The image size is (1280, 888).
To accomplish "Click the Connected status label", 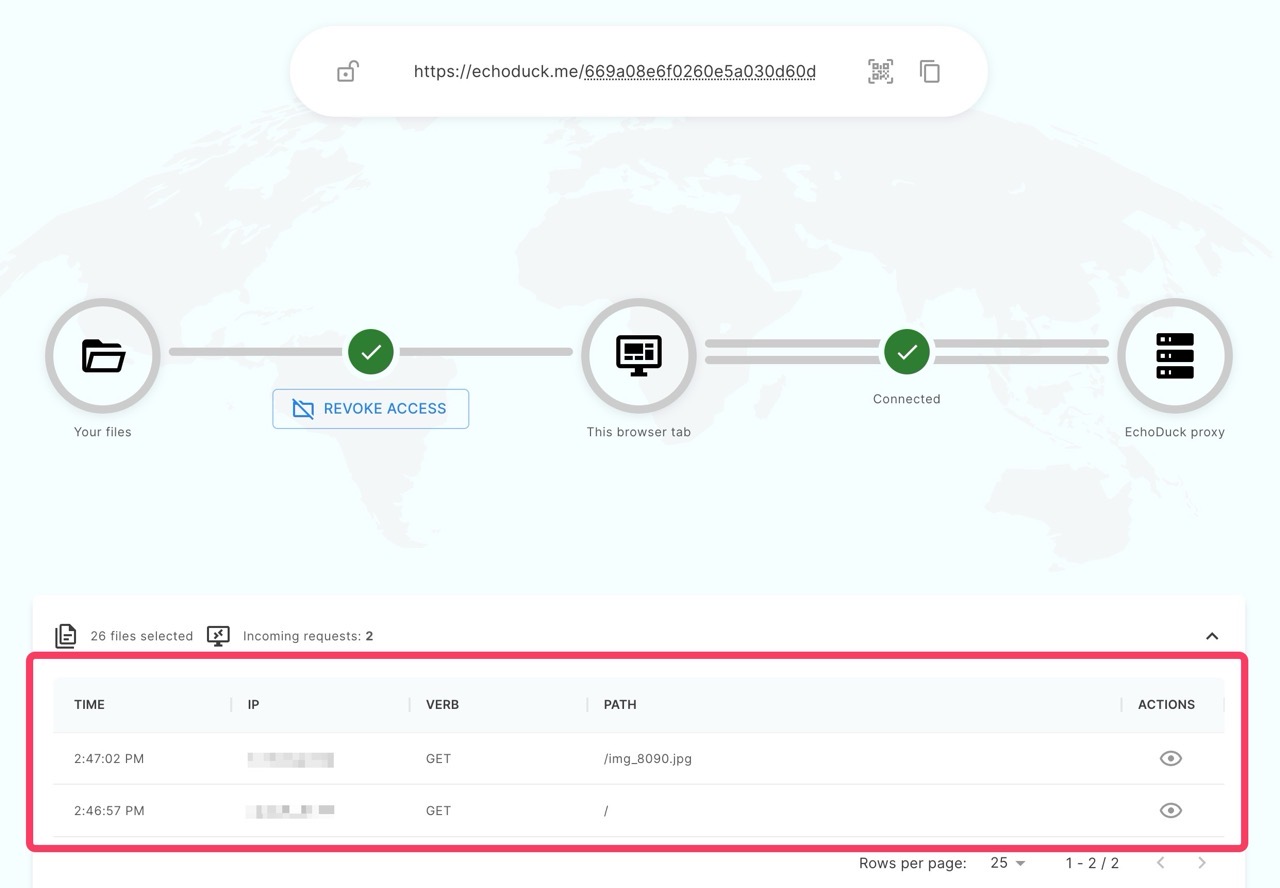I will [907, 399].
